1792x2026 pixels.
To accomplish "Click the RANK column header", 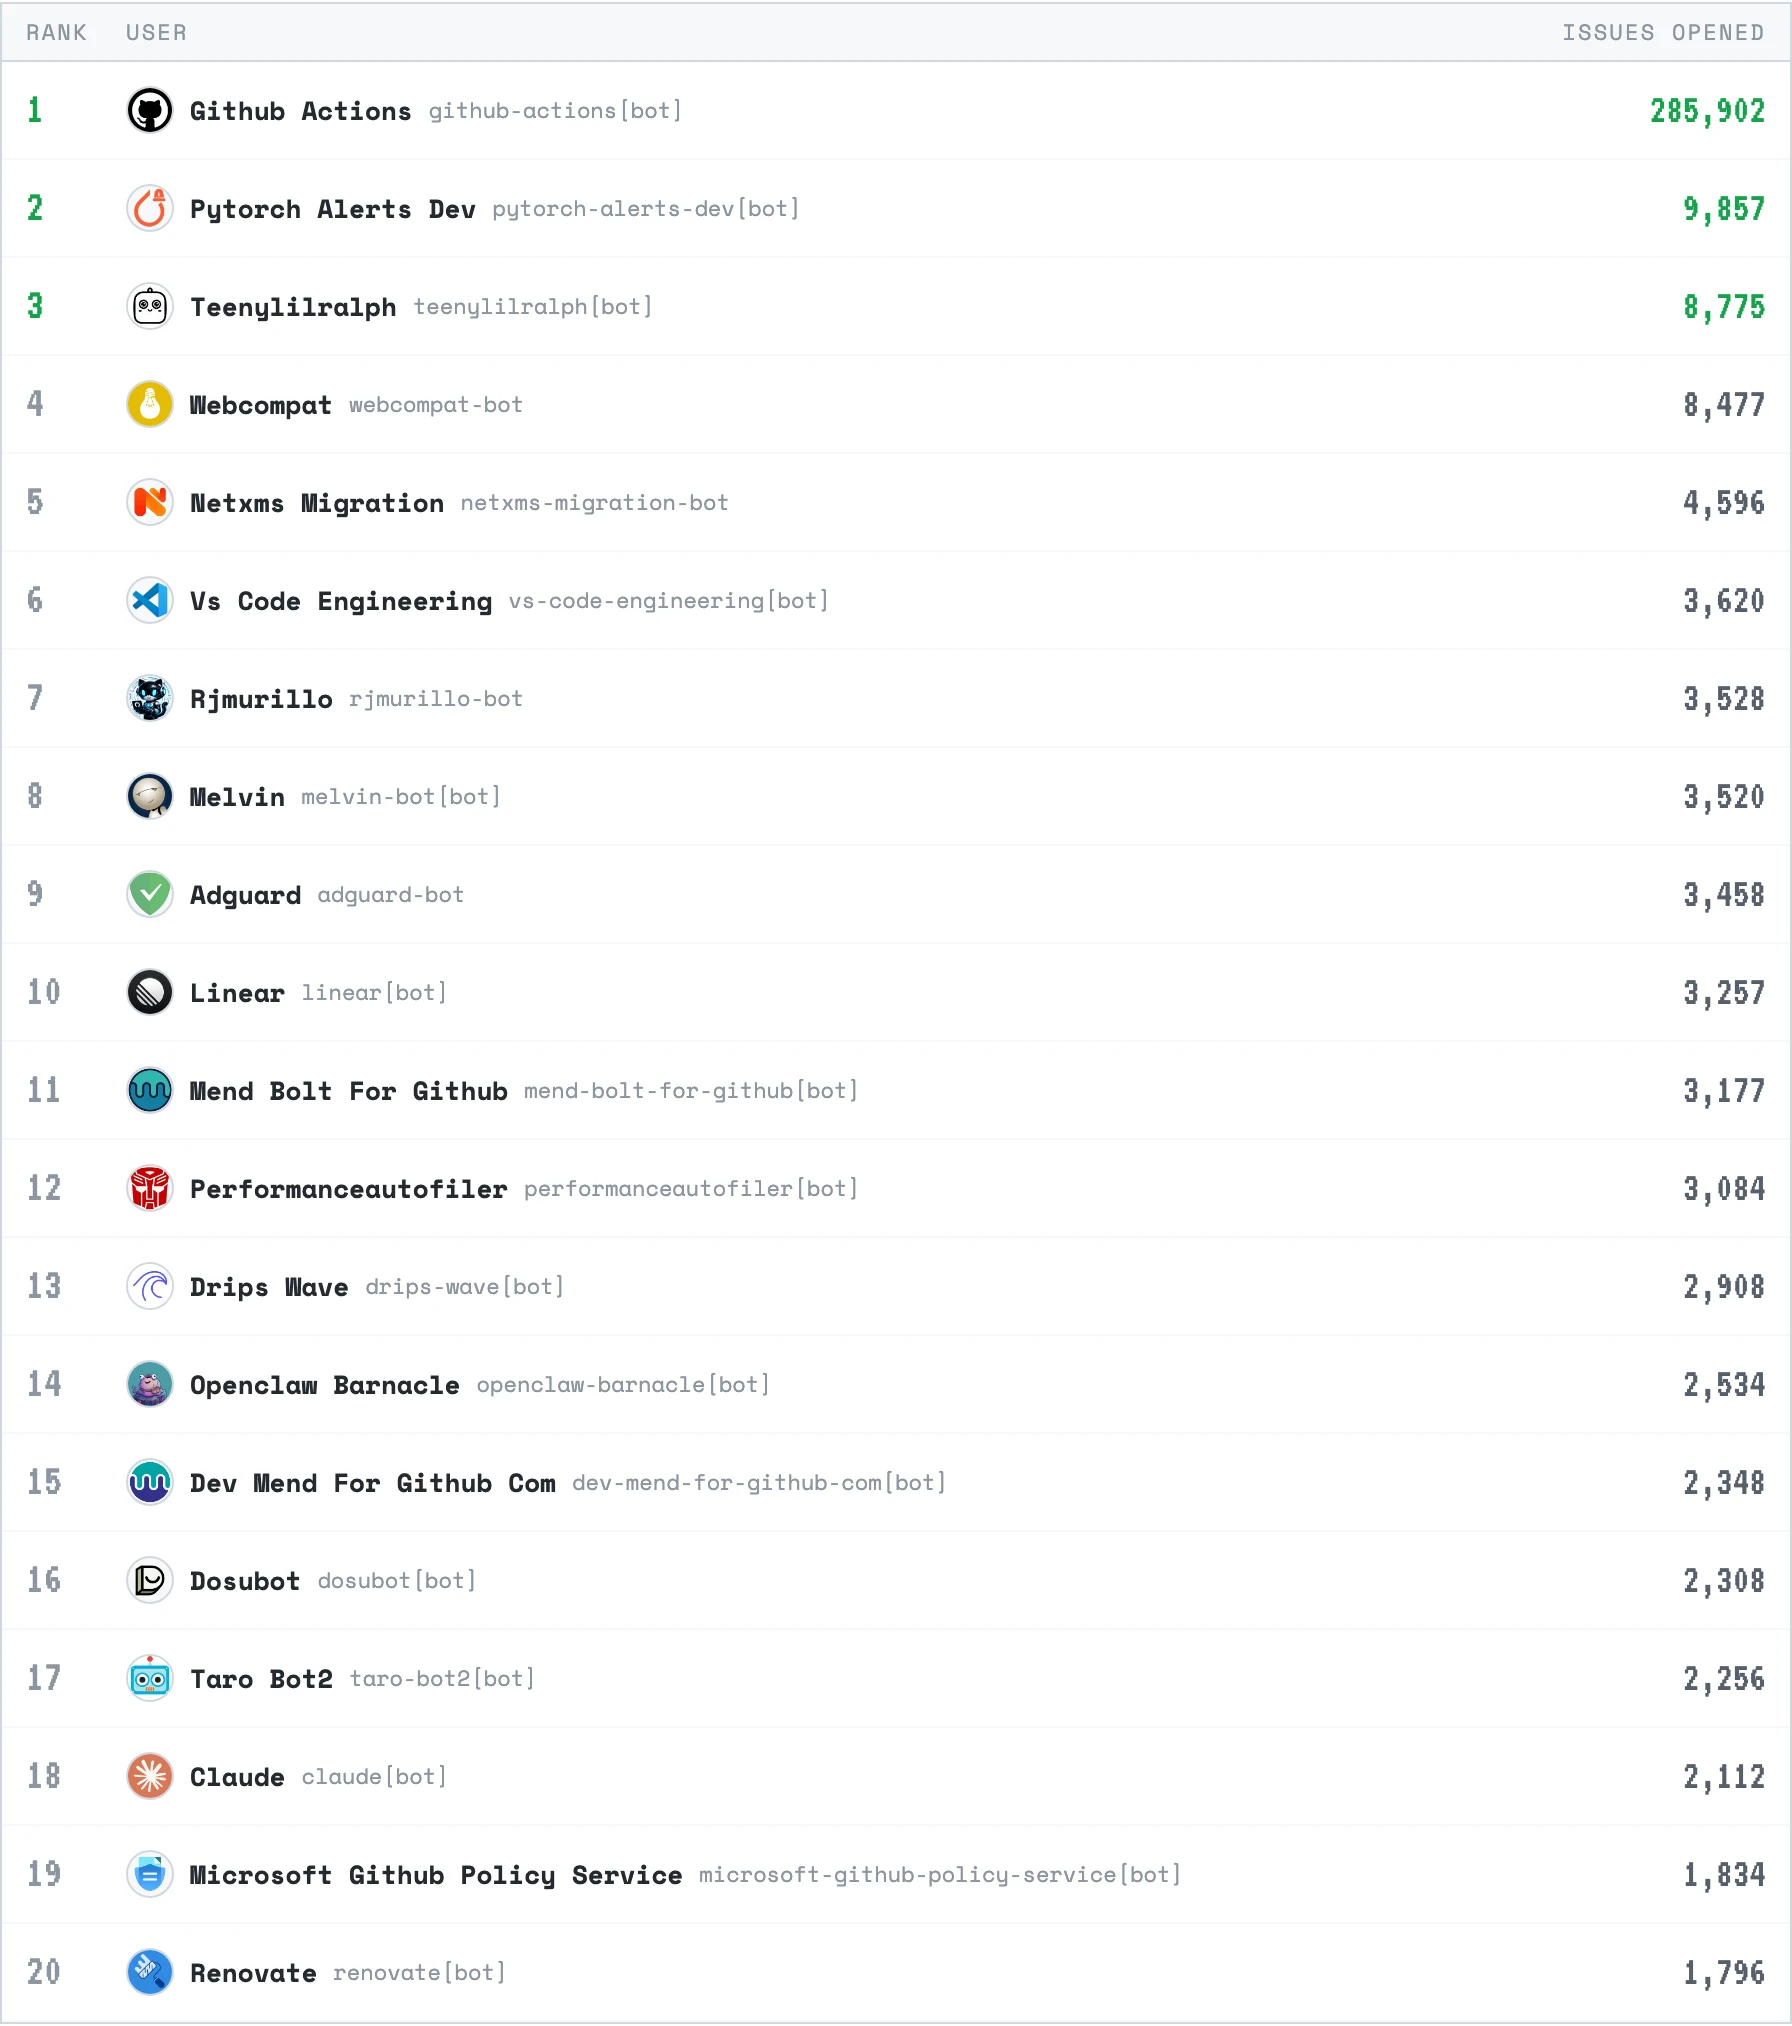I will tap(57, 32).
